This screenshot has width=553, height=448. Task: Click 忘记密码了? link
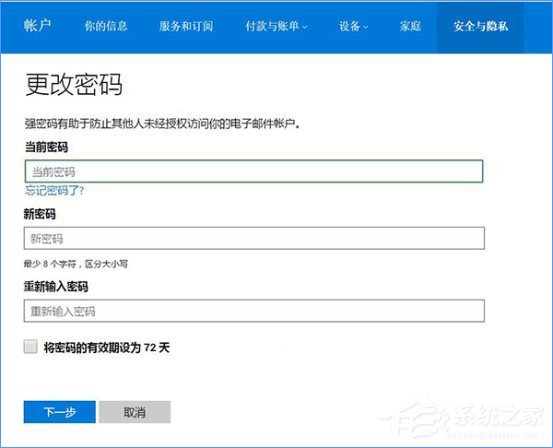click(54, 191)
